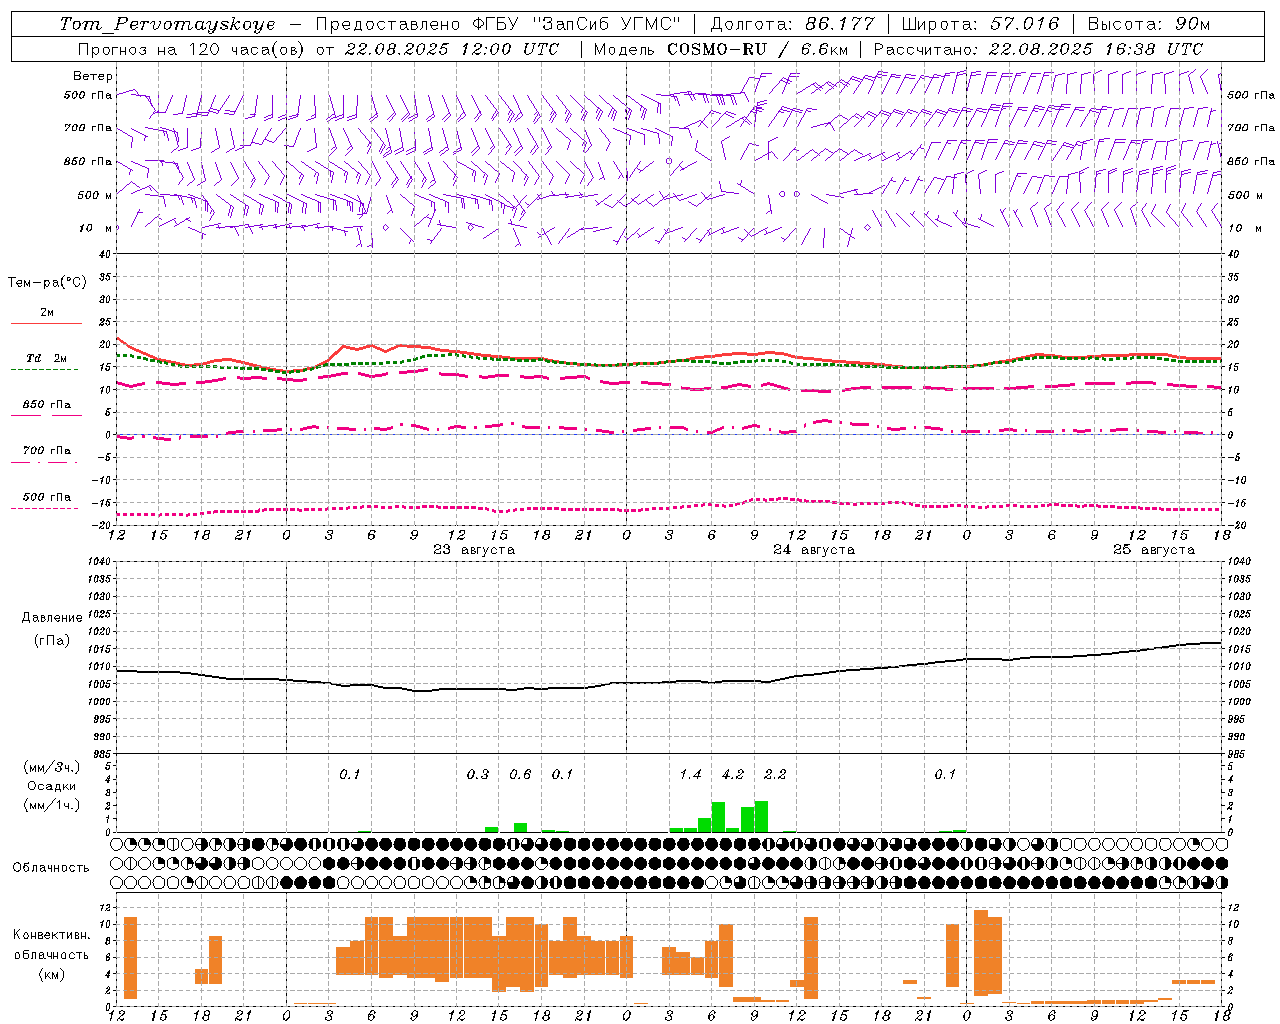Screen dimensions: 1280x1024
Task: Click the (мм/1ч.) precipitation unit label
Action: [x=52, y=805]
